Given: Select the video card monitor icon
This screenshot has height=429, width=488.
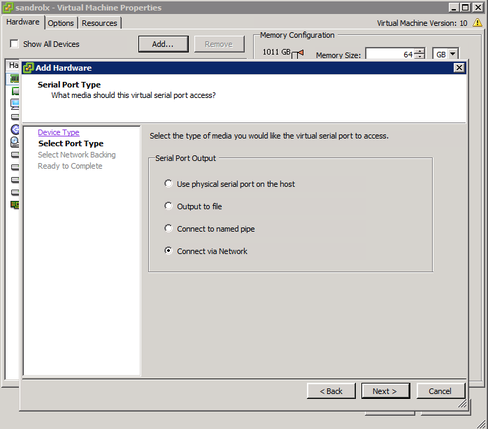Looking at the screenshot, I should (15, 104).
